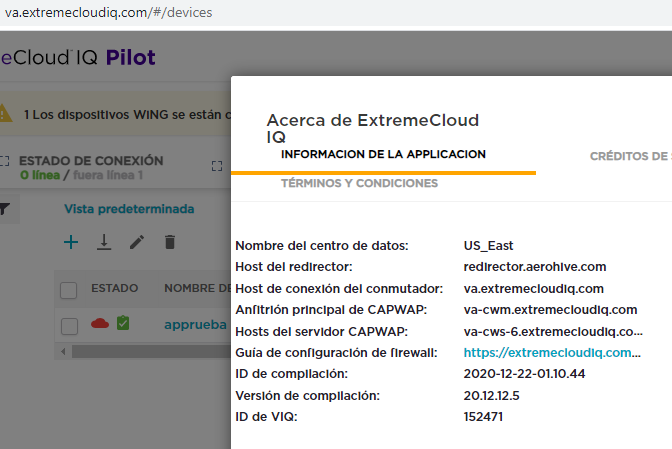
Task: Click the add device plus icon
Action: [71, 242]
